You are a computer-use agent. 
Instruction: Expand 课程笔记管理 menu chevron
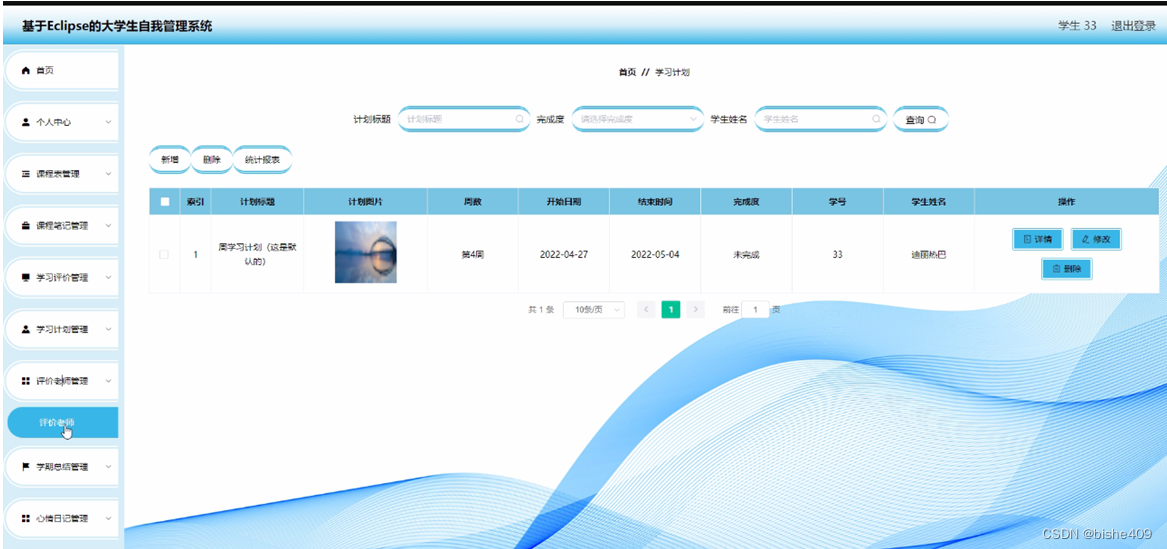pyautogui.click(x=109, y=226)
